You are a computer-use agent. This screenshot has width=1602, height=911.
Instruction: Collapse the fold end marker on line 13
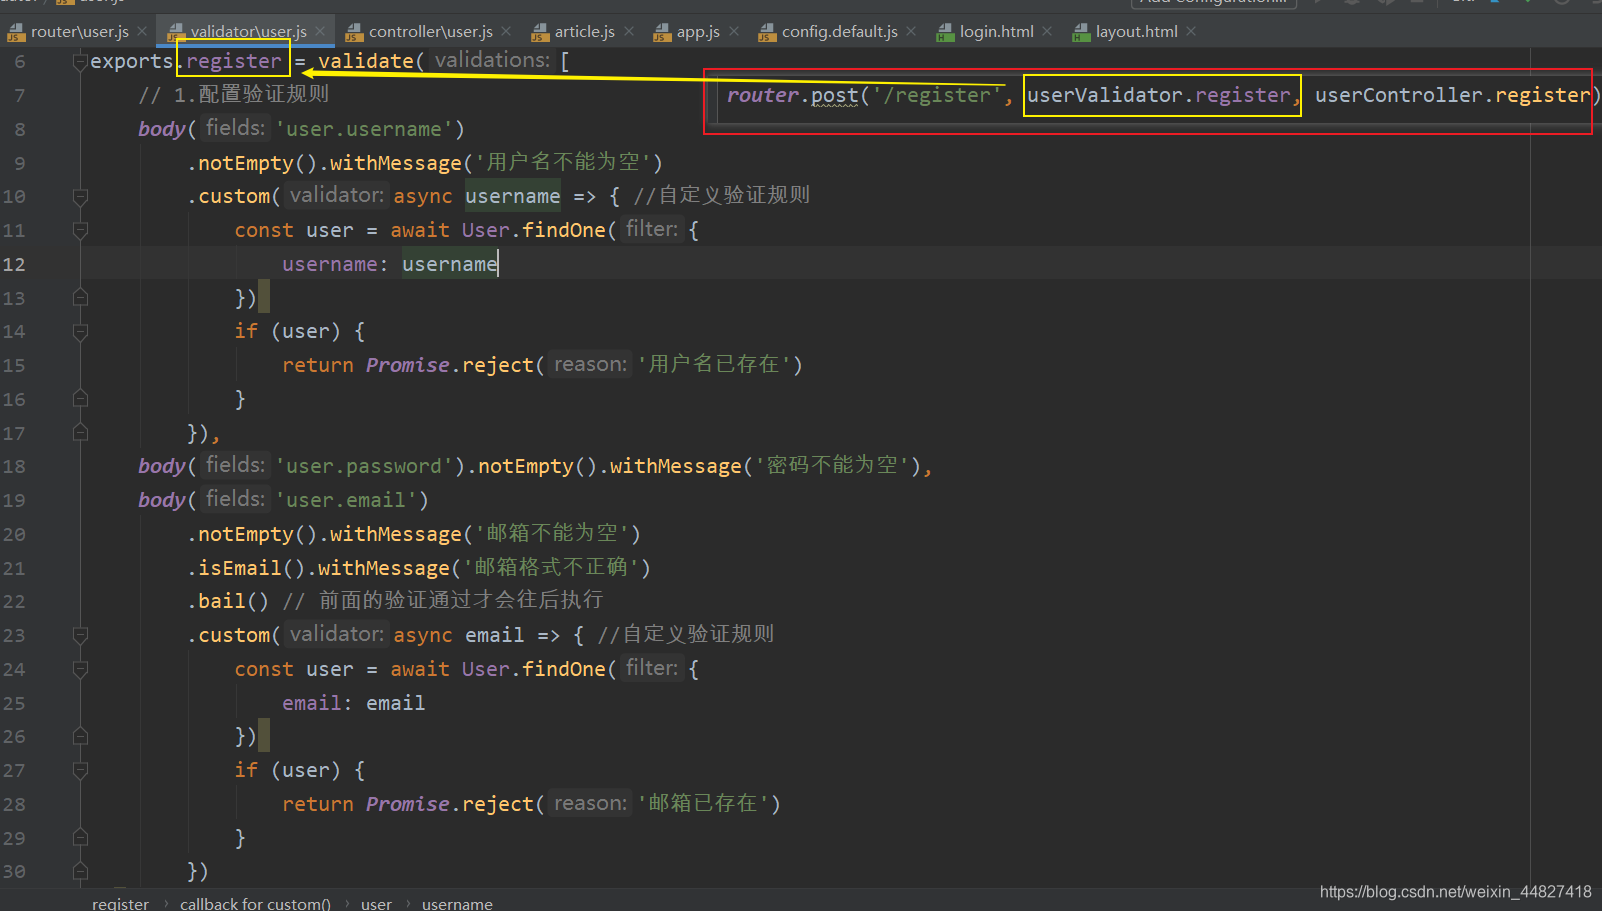[x=81, y=298]
